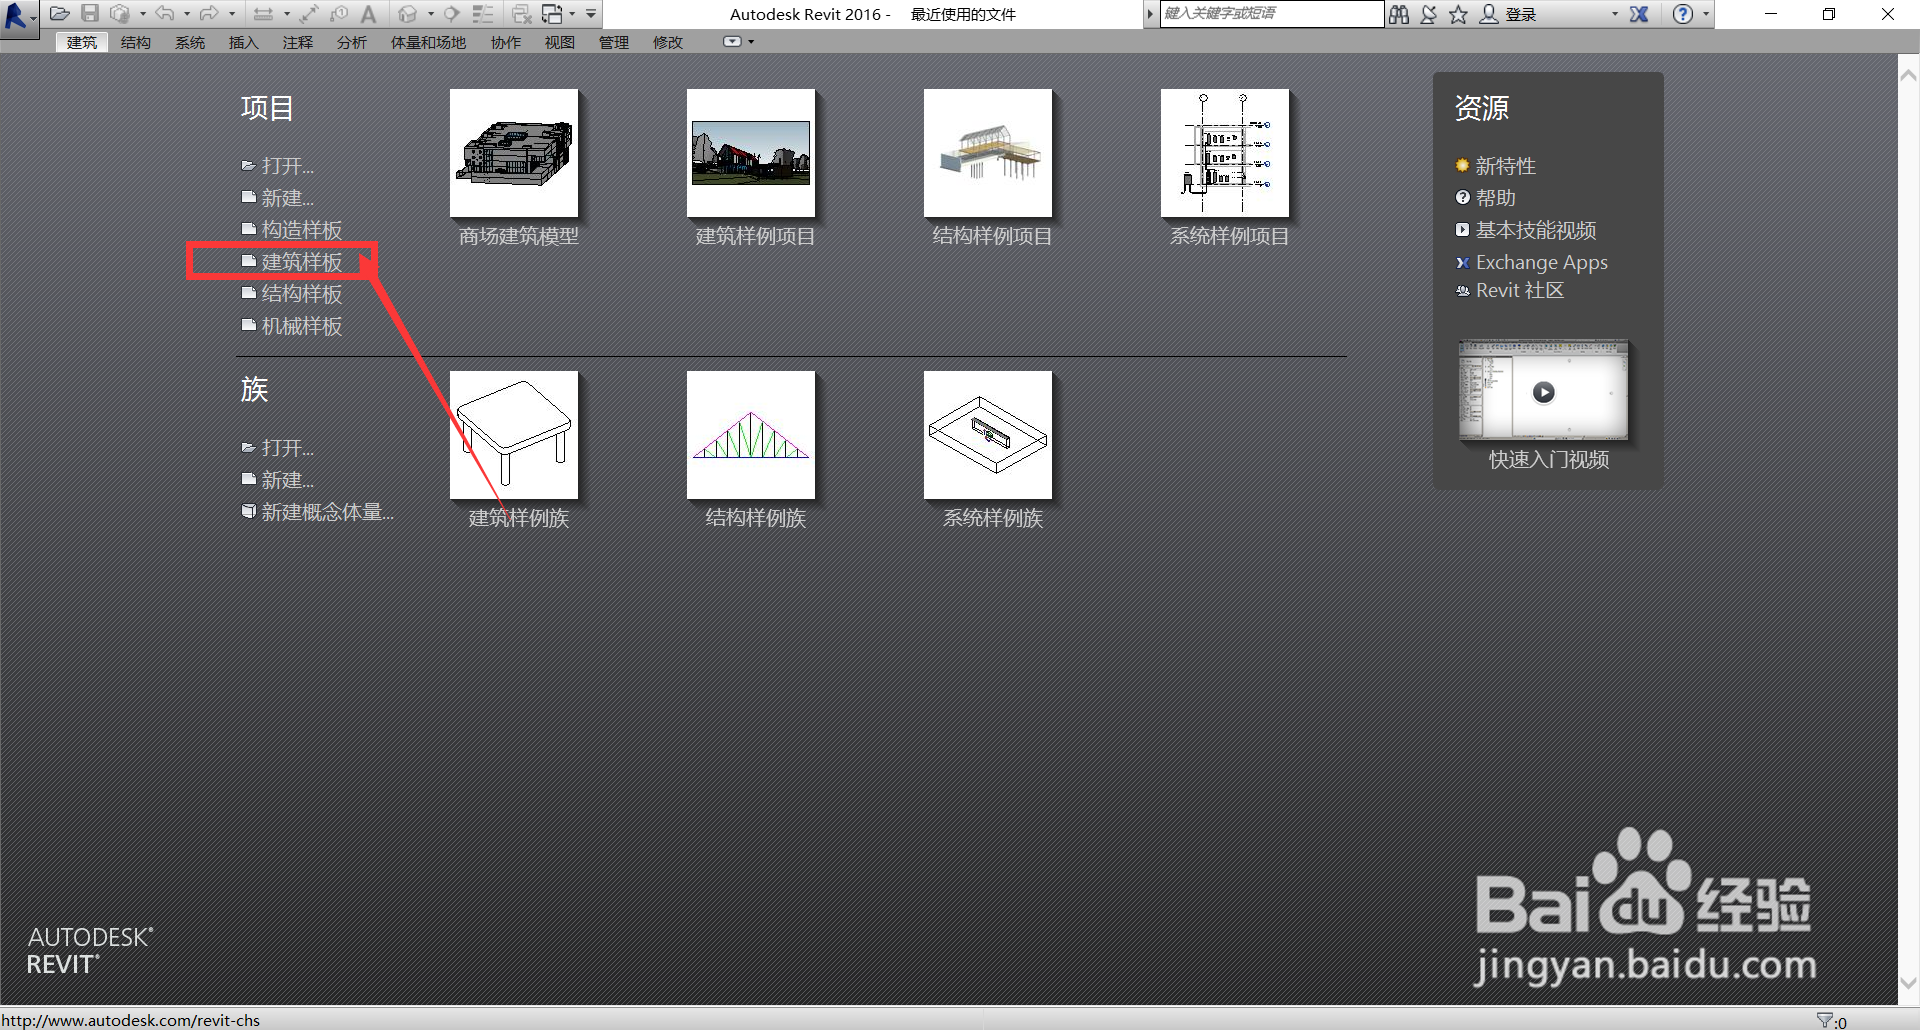The image size is (1920, 1030).
Task: Expand the 3D view dropdown arrow
Action: click(x=431, y=14)
